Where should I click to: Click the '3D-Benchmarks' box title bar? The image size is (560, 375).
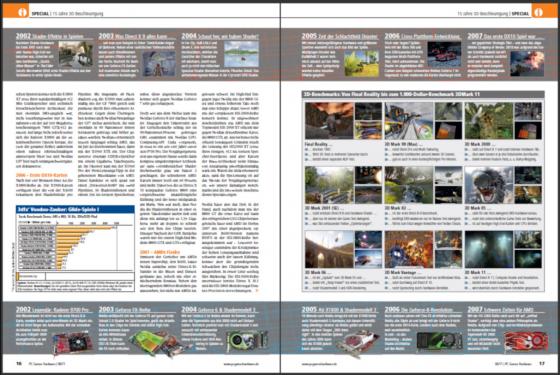(x=423, y=94)
